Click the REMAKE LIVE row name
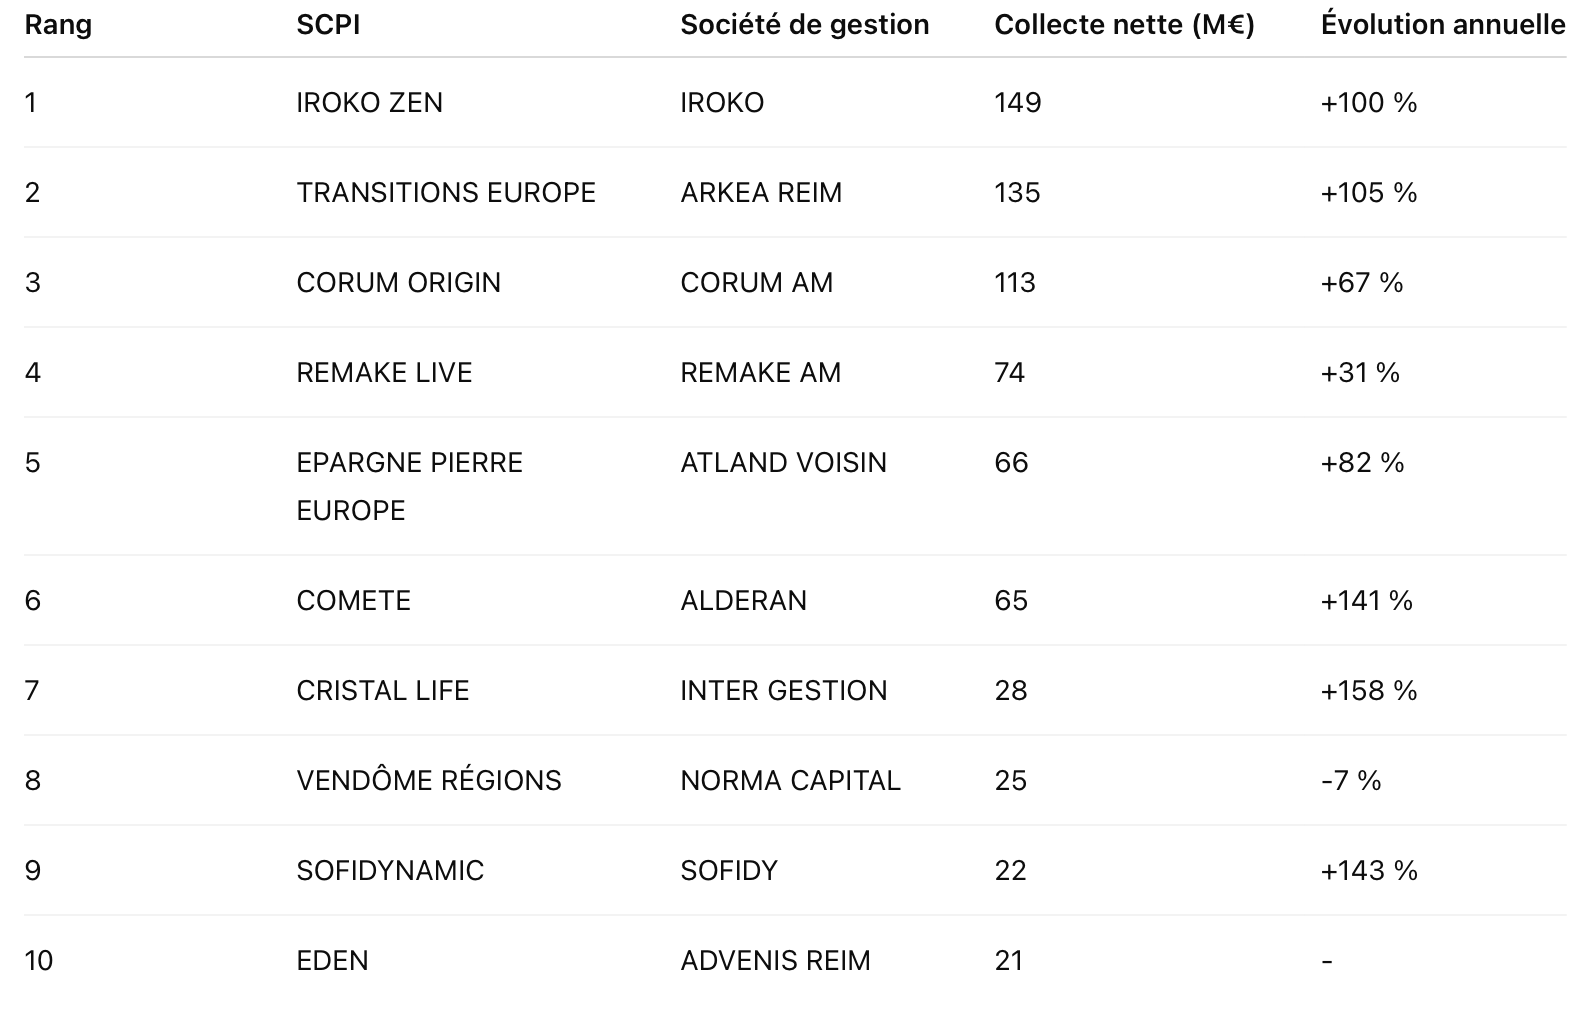This screenshot has height=1014, width=1580. [384, 373]
